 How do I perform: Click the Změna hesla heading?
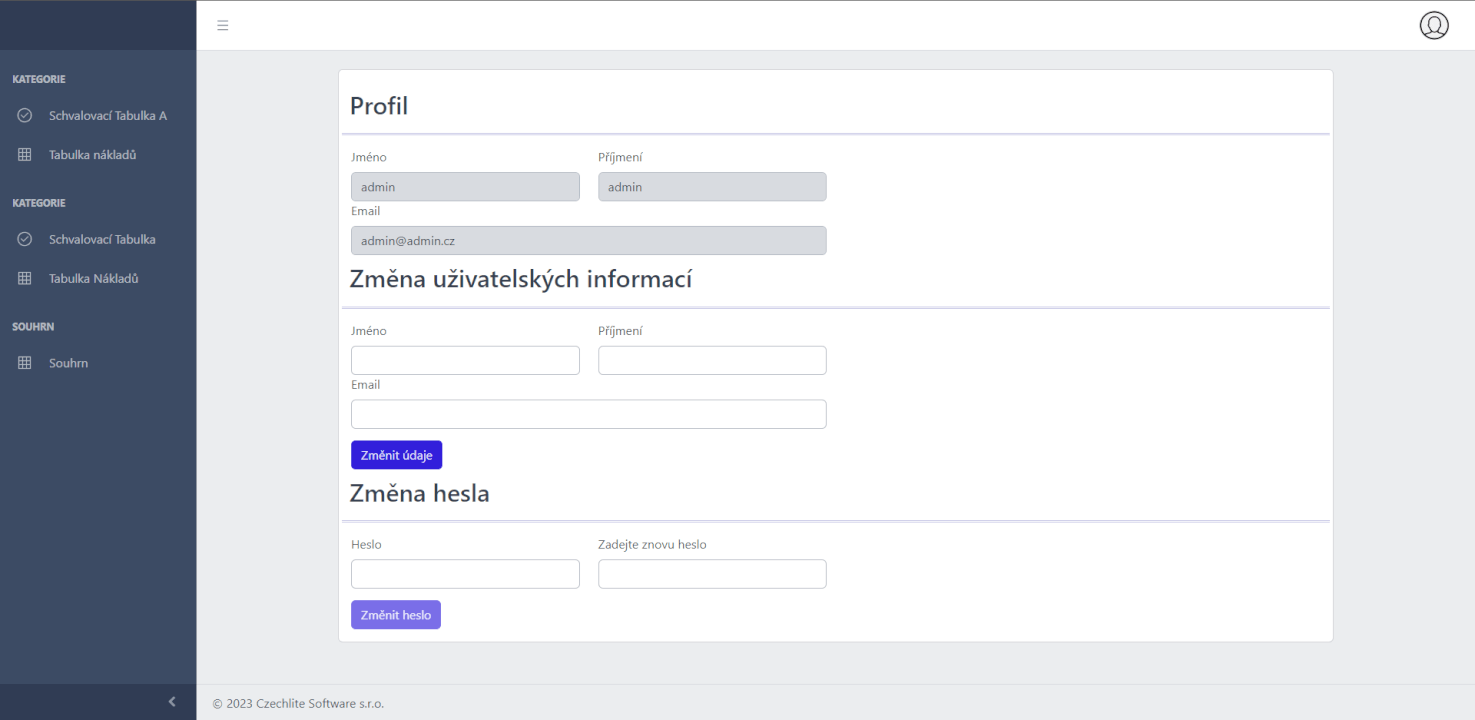420,493
